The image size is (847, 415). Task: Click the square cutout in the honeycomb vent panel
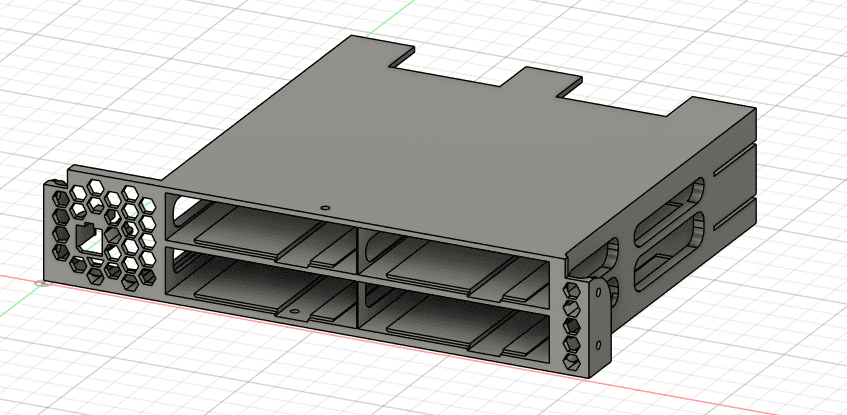pos(89,237)
